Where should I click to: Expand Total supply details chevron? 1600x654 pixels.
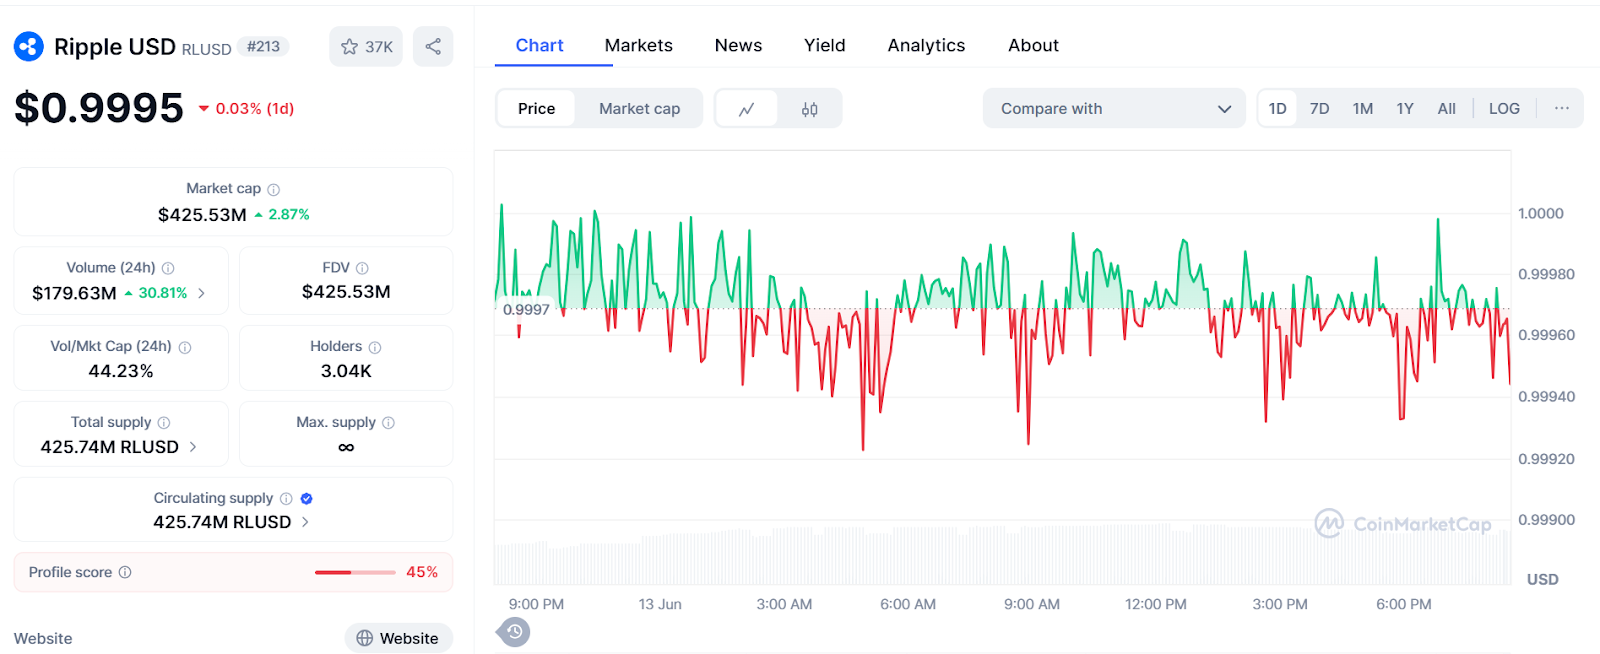tap(193, 447)
